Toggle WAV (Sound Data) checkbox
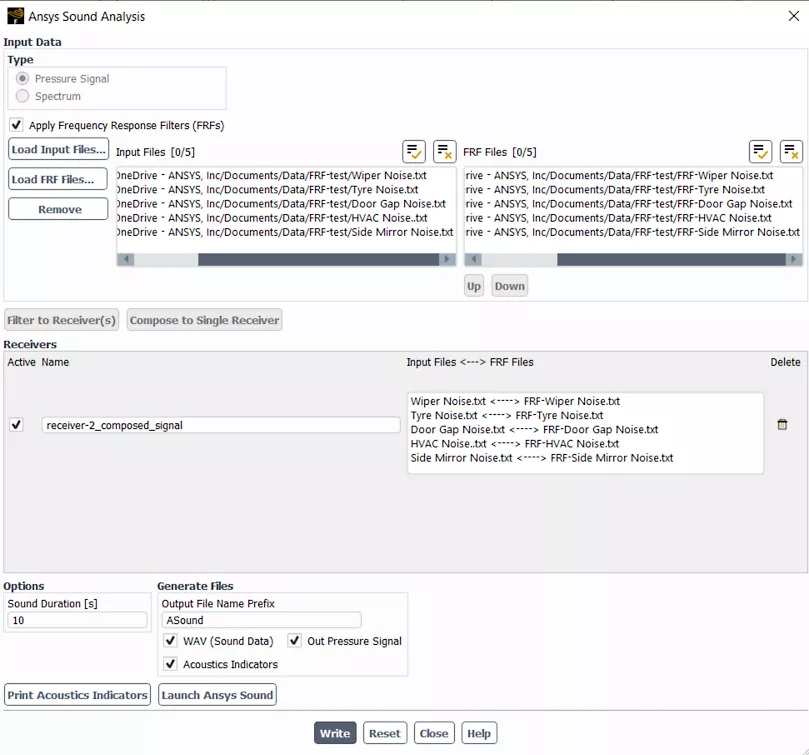The image size is (809, 755). coord(170,640)
